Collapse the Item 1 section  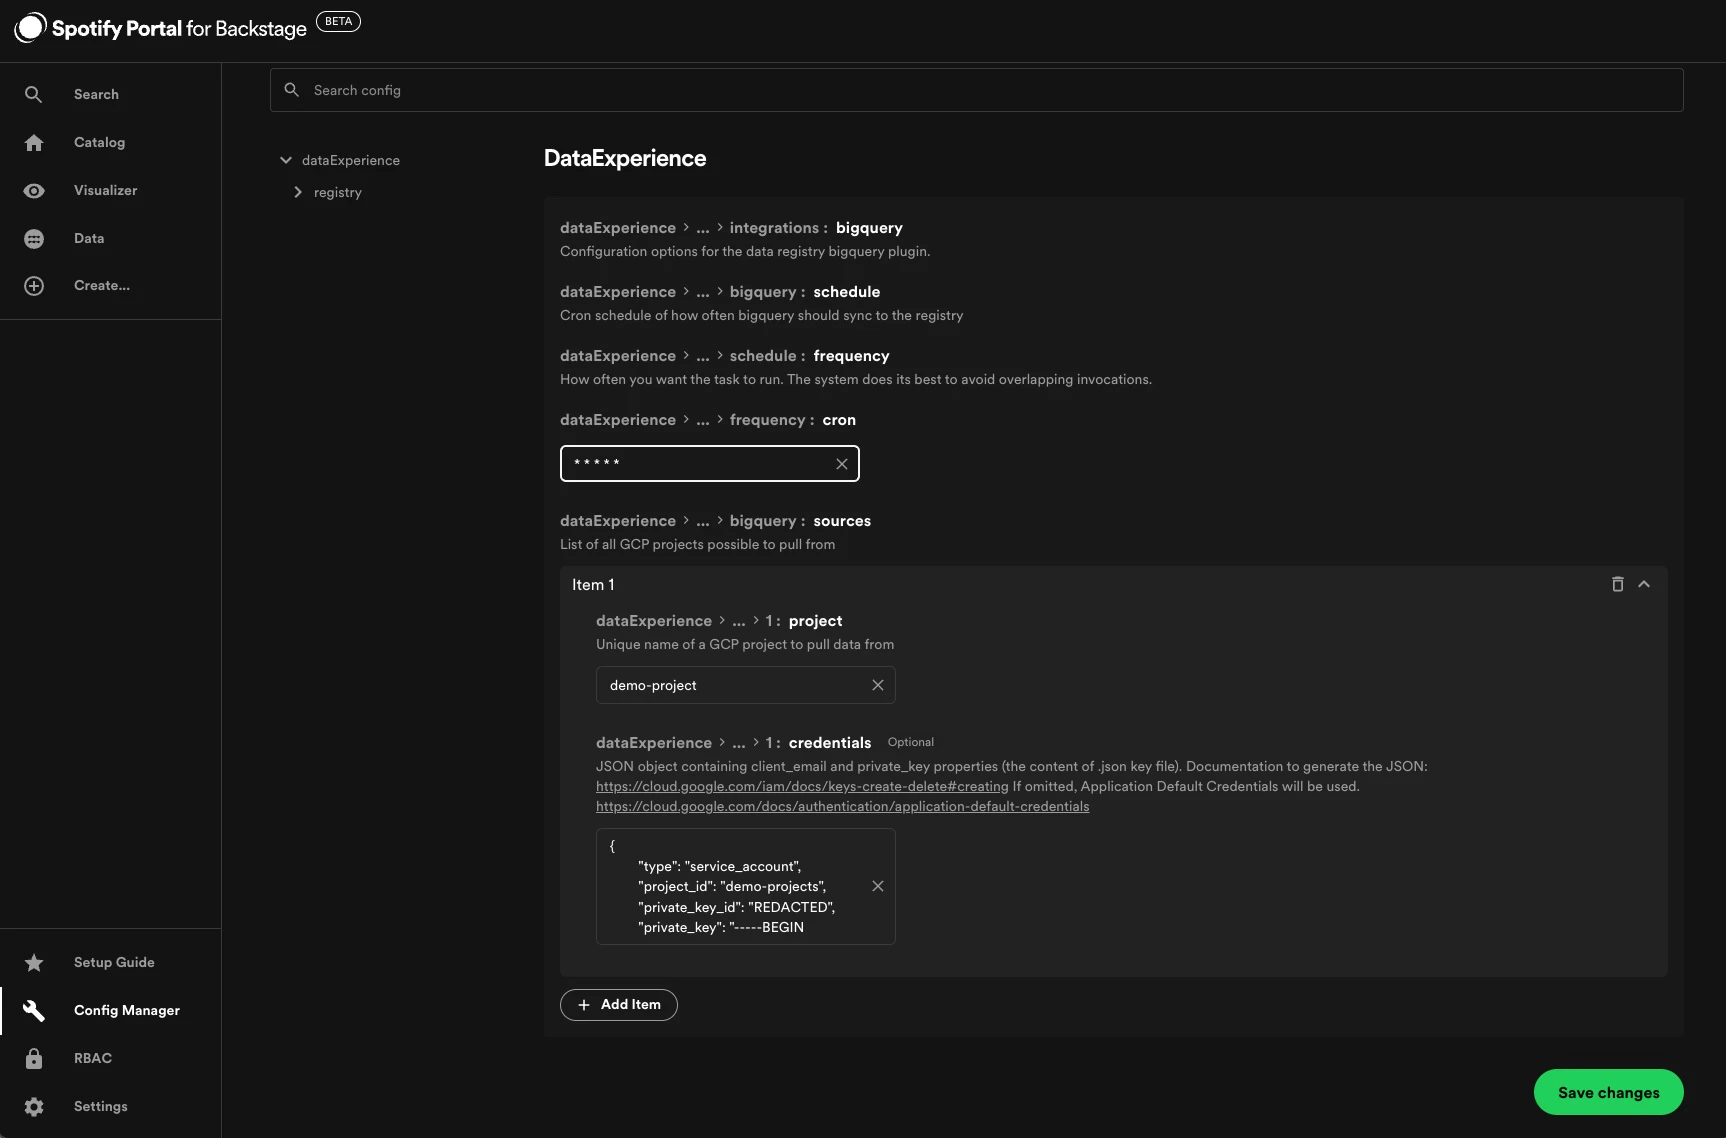click(x=1644, y=584)
